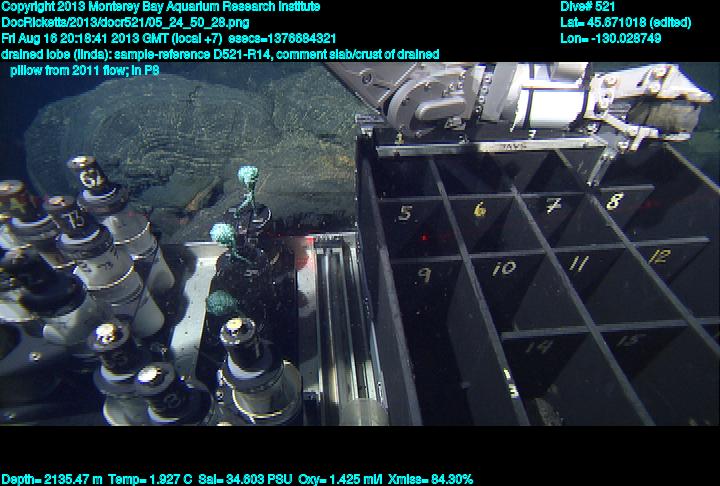Click sample box compartment number 12
This screenshot has width=720, height=486.
(657, 256)
